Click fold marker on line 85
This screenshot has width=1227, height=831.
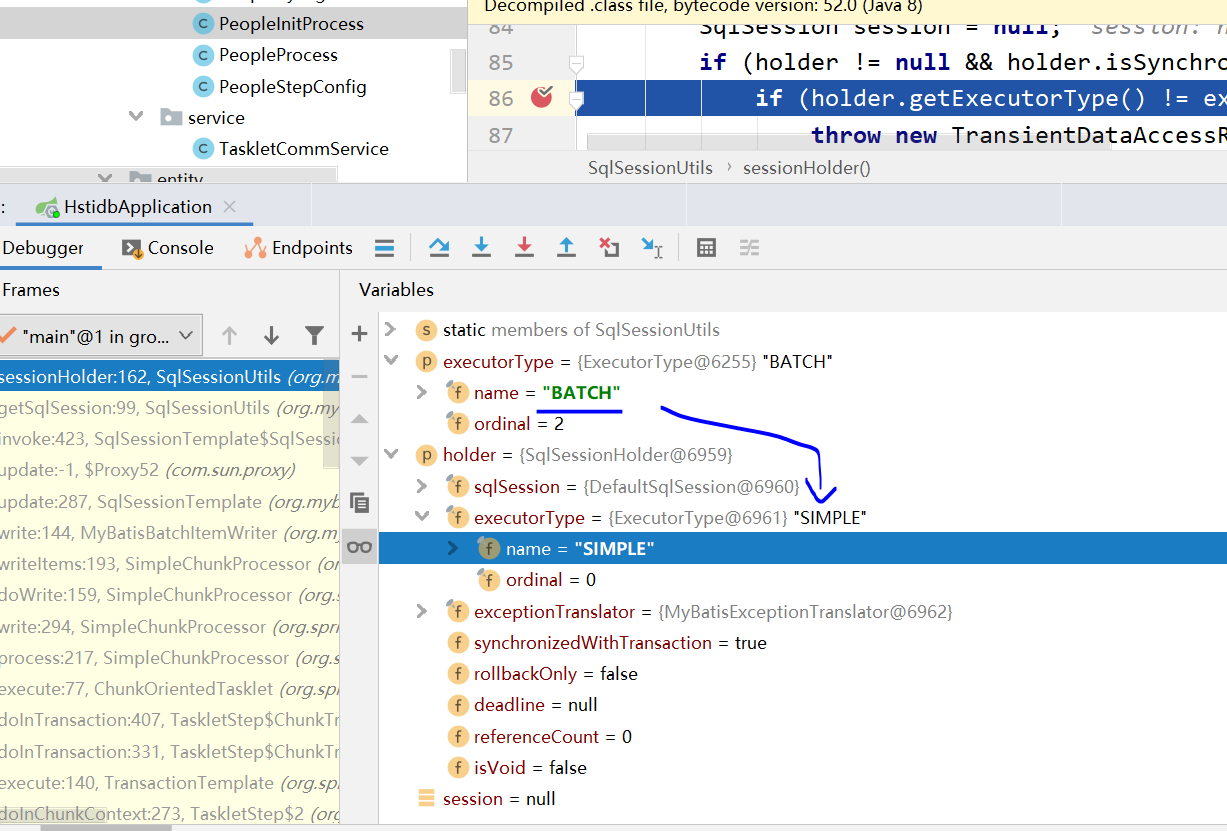click(576, 64)
